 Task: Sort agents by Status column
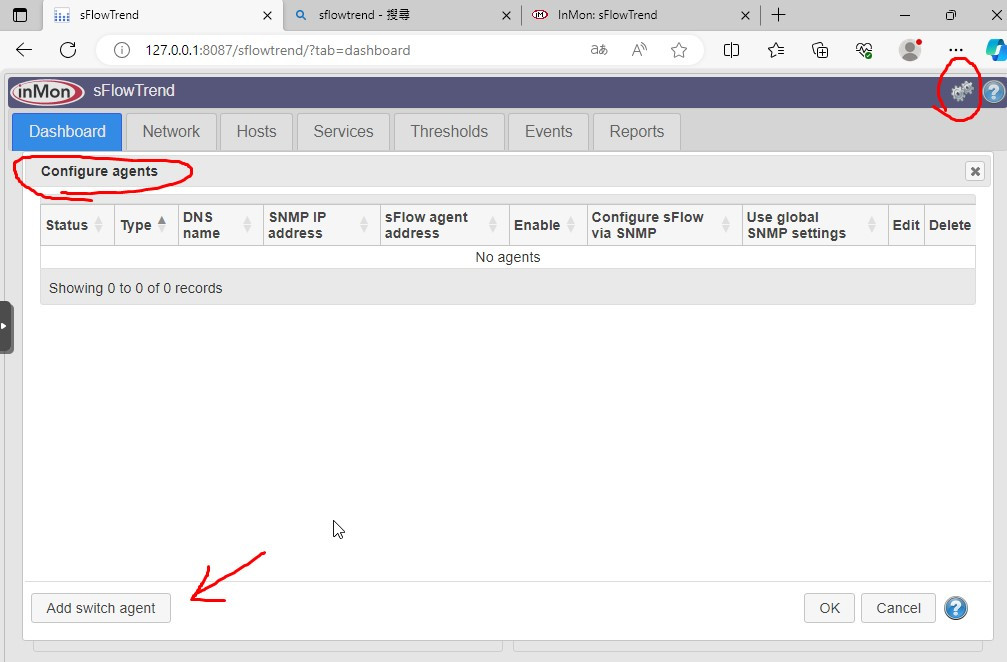(x=77, y=225)
